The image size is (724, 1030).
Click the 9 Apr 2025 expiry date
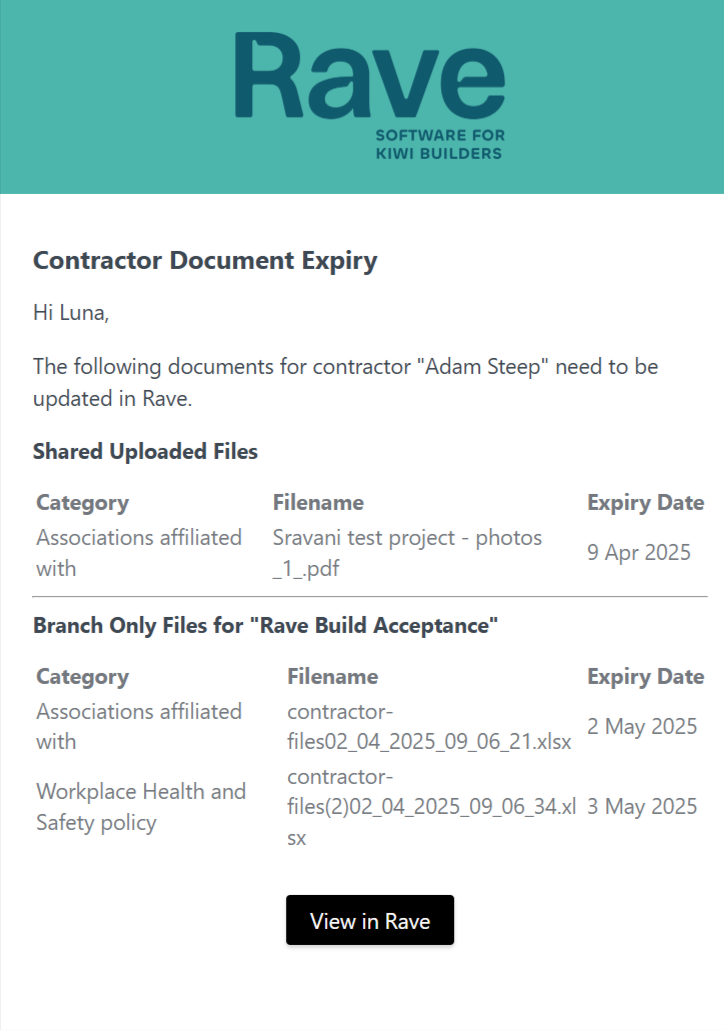pos(638,553)
